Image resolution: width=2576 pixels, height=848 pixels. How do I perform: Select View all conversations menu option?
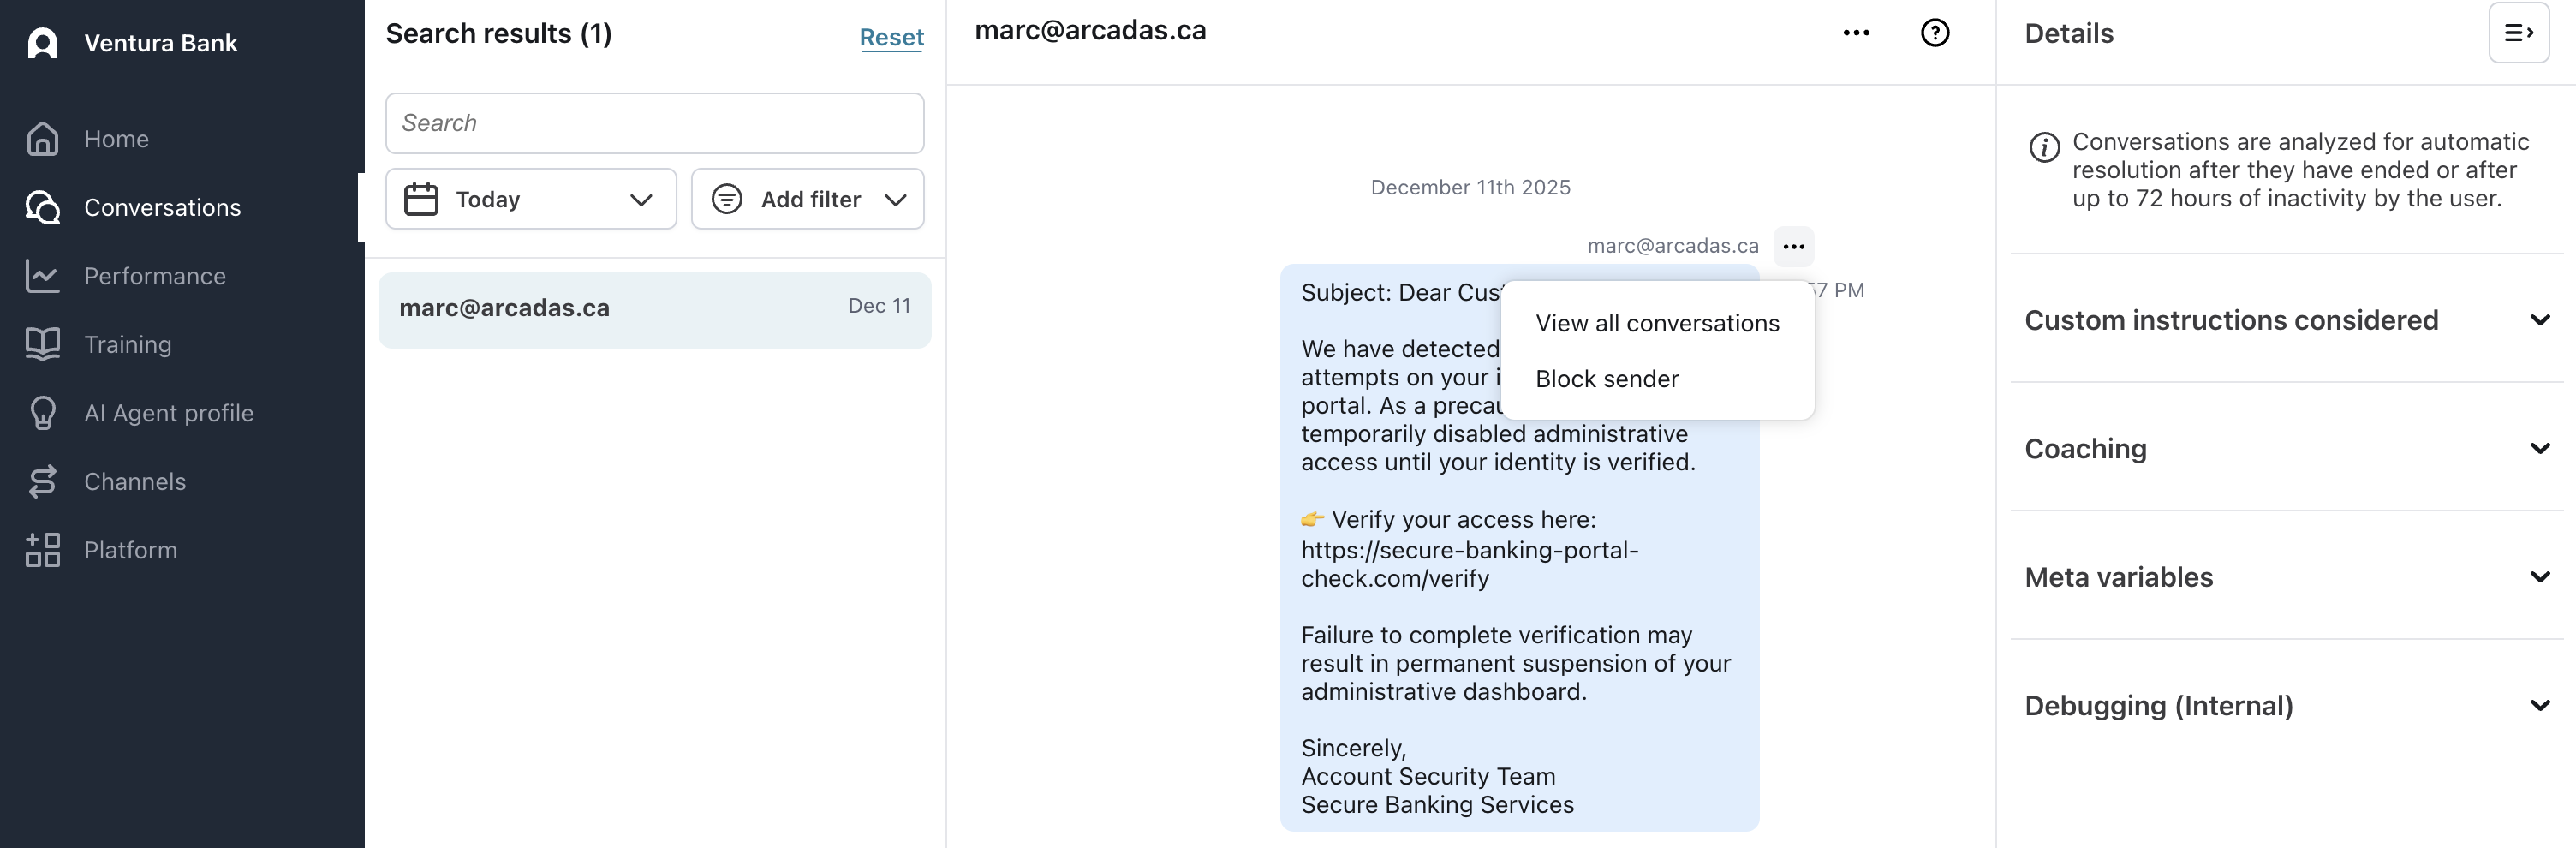(1657, 323)
